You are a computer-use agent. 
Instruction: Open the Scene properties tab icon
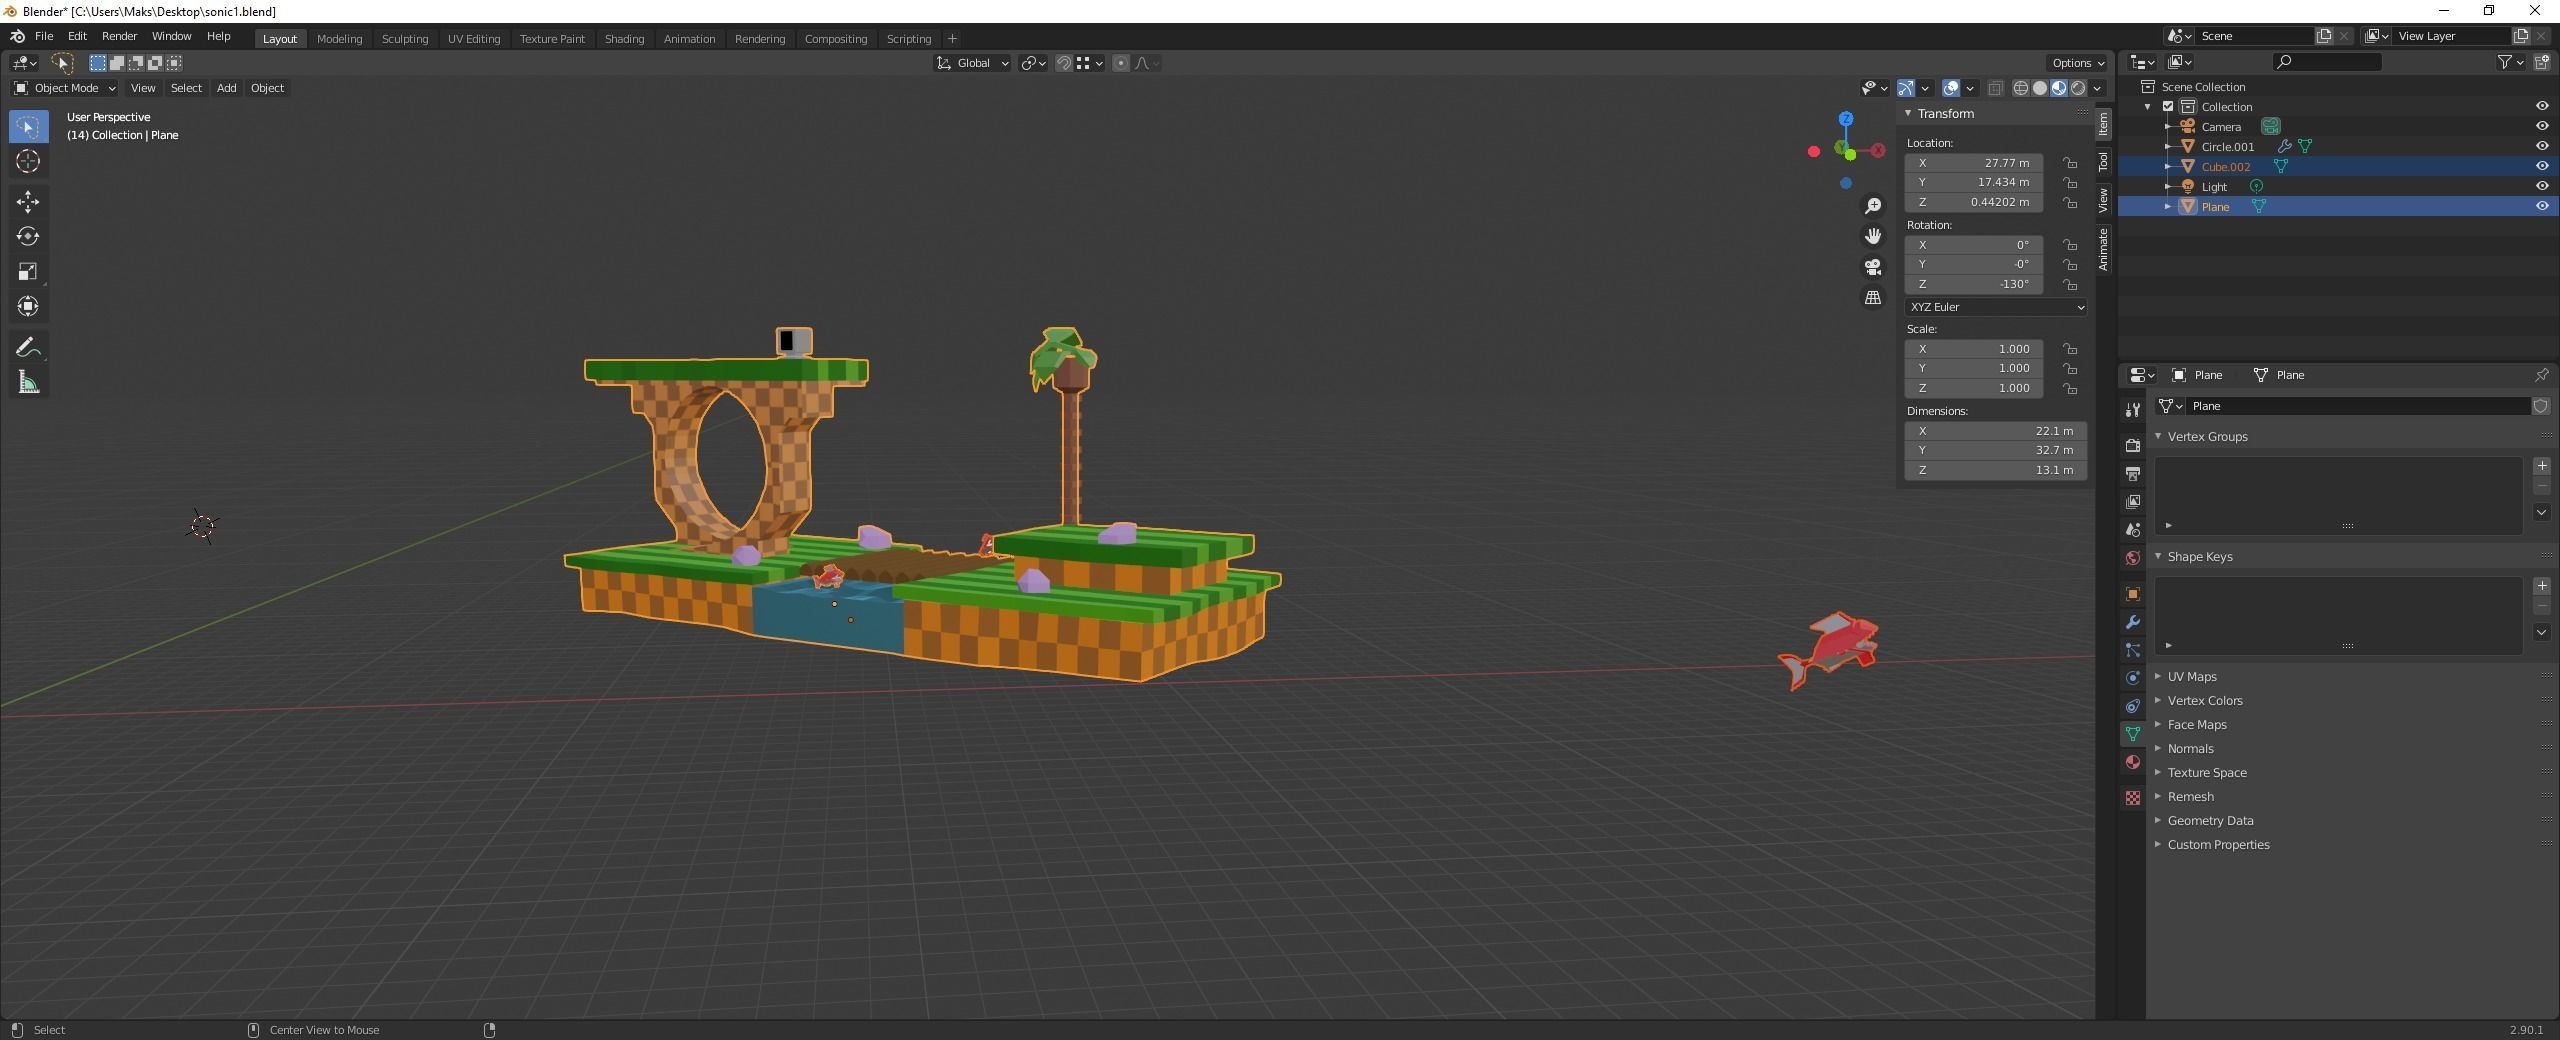click(x=2133, y=529)
